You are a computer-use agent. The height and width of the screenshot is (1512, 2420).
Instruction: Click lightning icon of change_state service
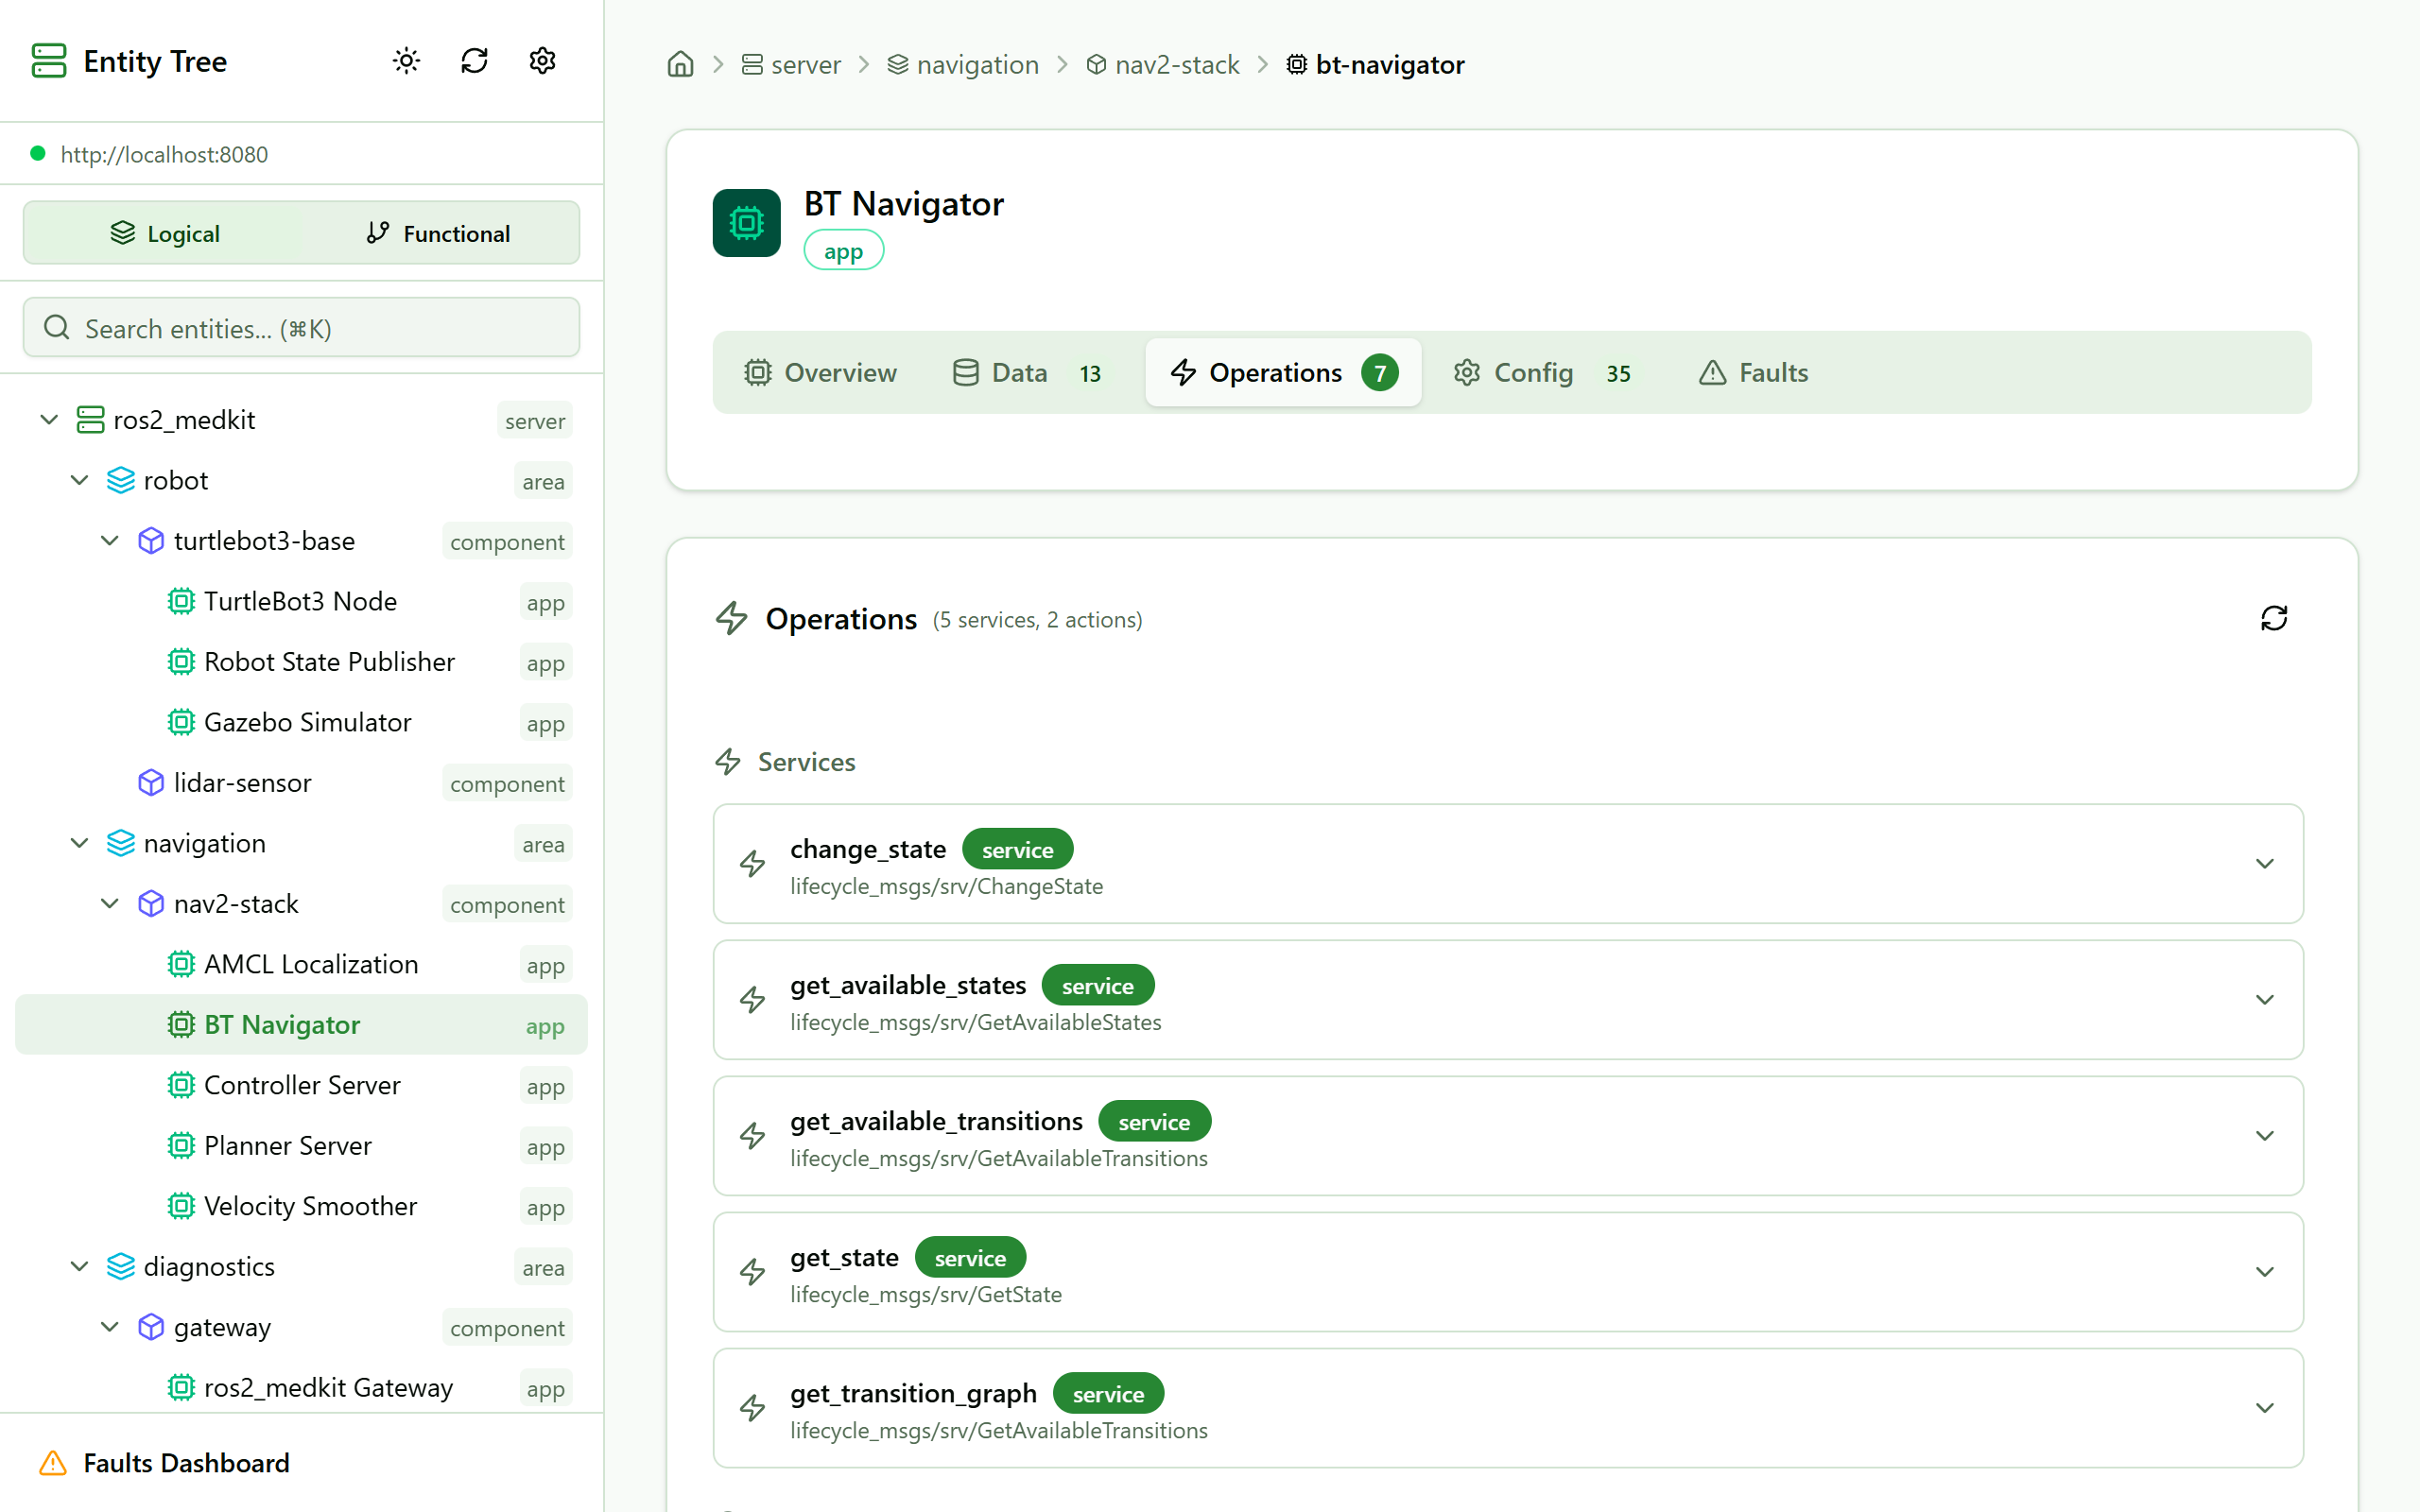753,864
